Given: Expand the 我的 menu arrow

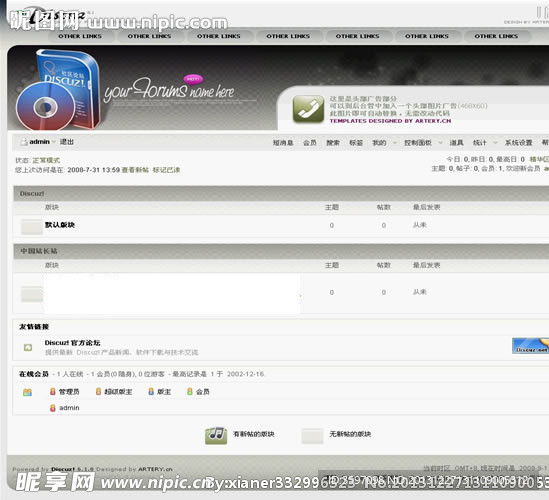Looking at the screenshot, I should click(395, 143).
